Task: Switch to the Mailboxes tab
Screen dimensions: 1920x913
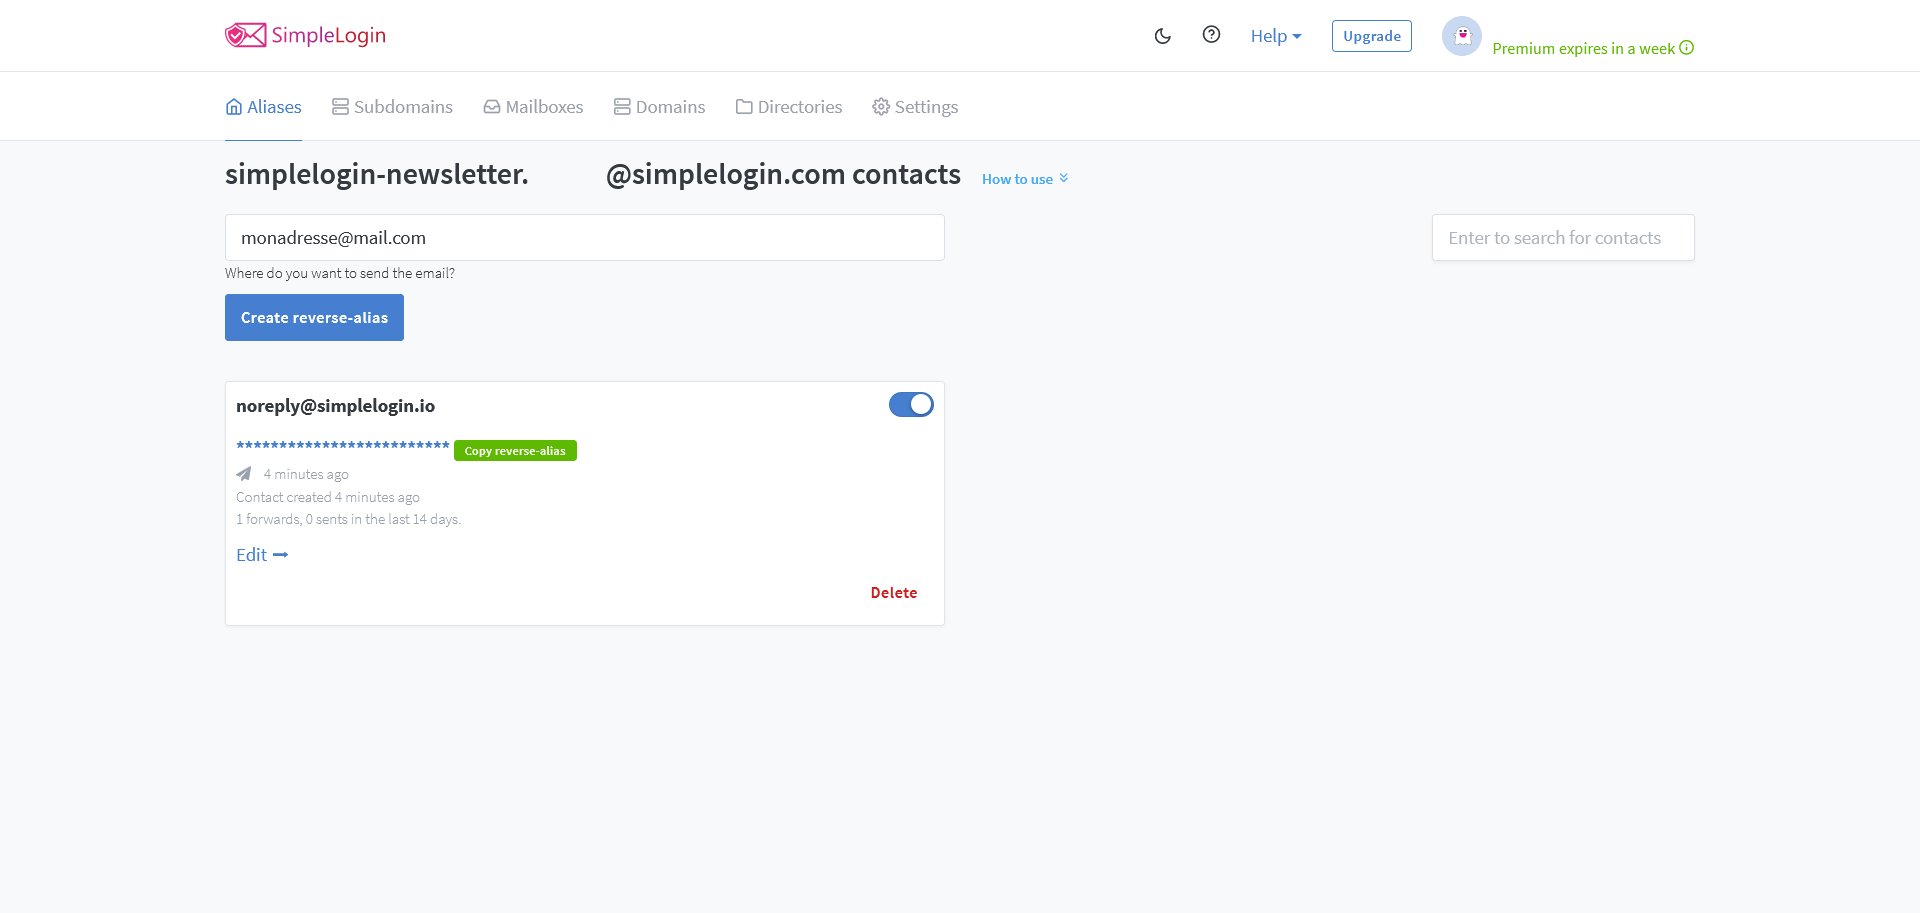Action: click(x=533, y=107)
